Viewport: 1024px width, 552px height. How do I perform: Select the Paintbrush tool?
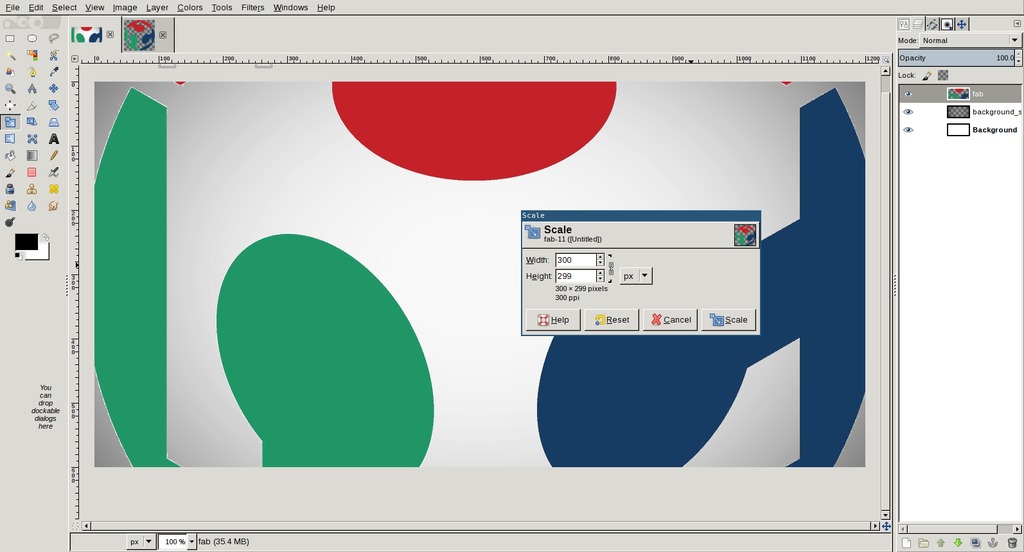coord(10,172)
